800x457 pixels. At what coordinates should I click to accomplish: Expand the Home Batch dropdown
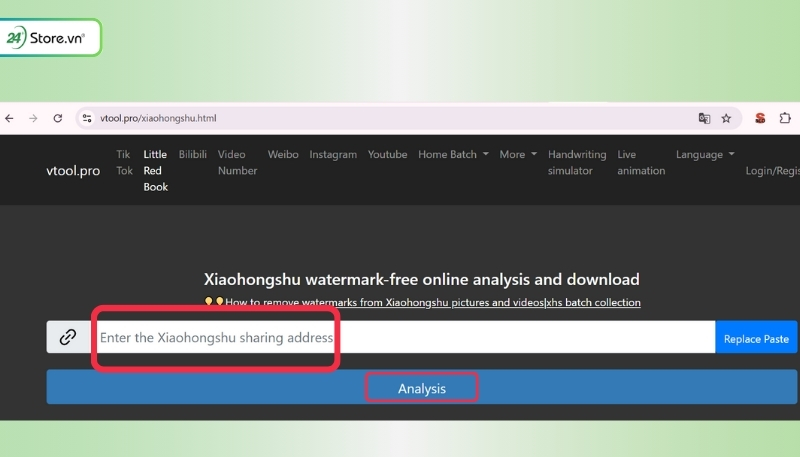tap(453, 154)
